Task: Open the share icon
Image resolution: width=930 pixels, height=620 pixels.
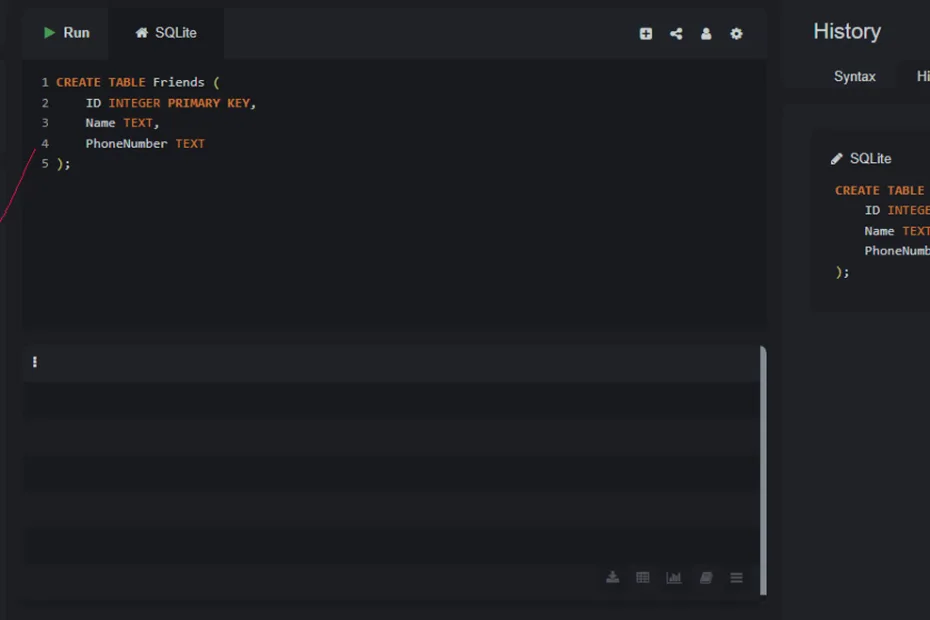Action: [x=676, y=34]
